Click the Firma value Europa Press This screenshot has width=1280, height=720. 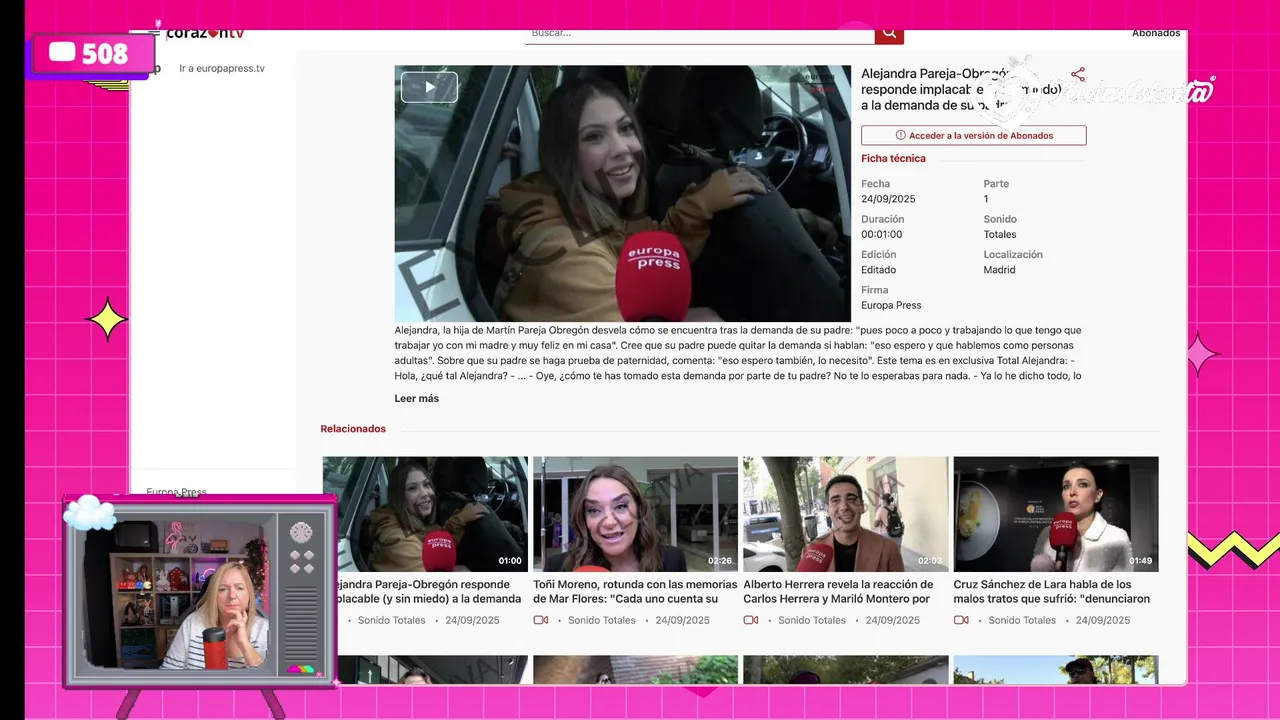pyautogui.click(x=891, y=305)
